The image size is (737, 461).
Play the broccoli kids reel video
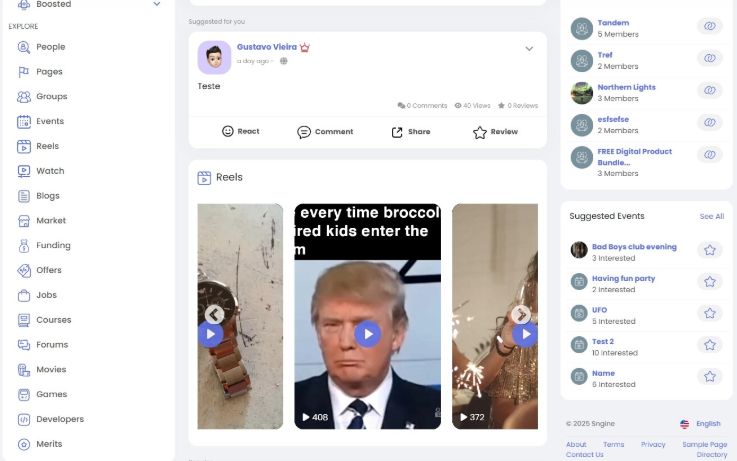click(368, 334)
